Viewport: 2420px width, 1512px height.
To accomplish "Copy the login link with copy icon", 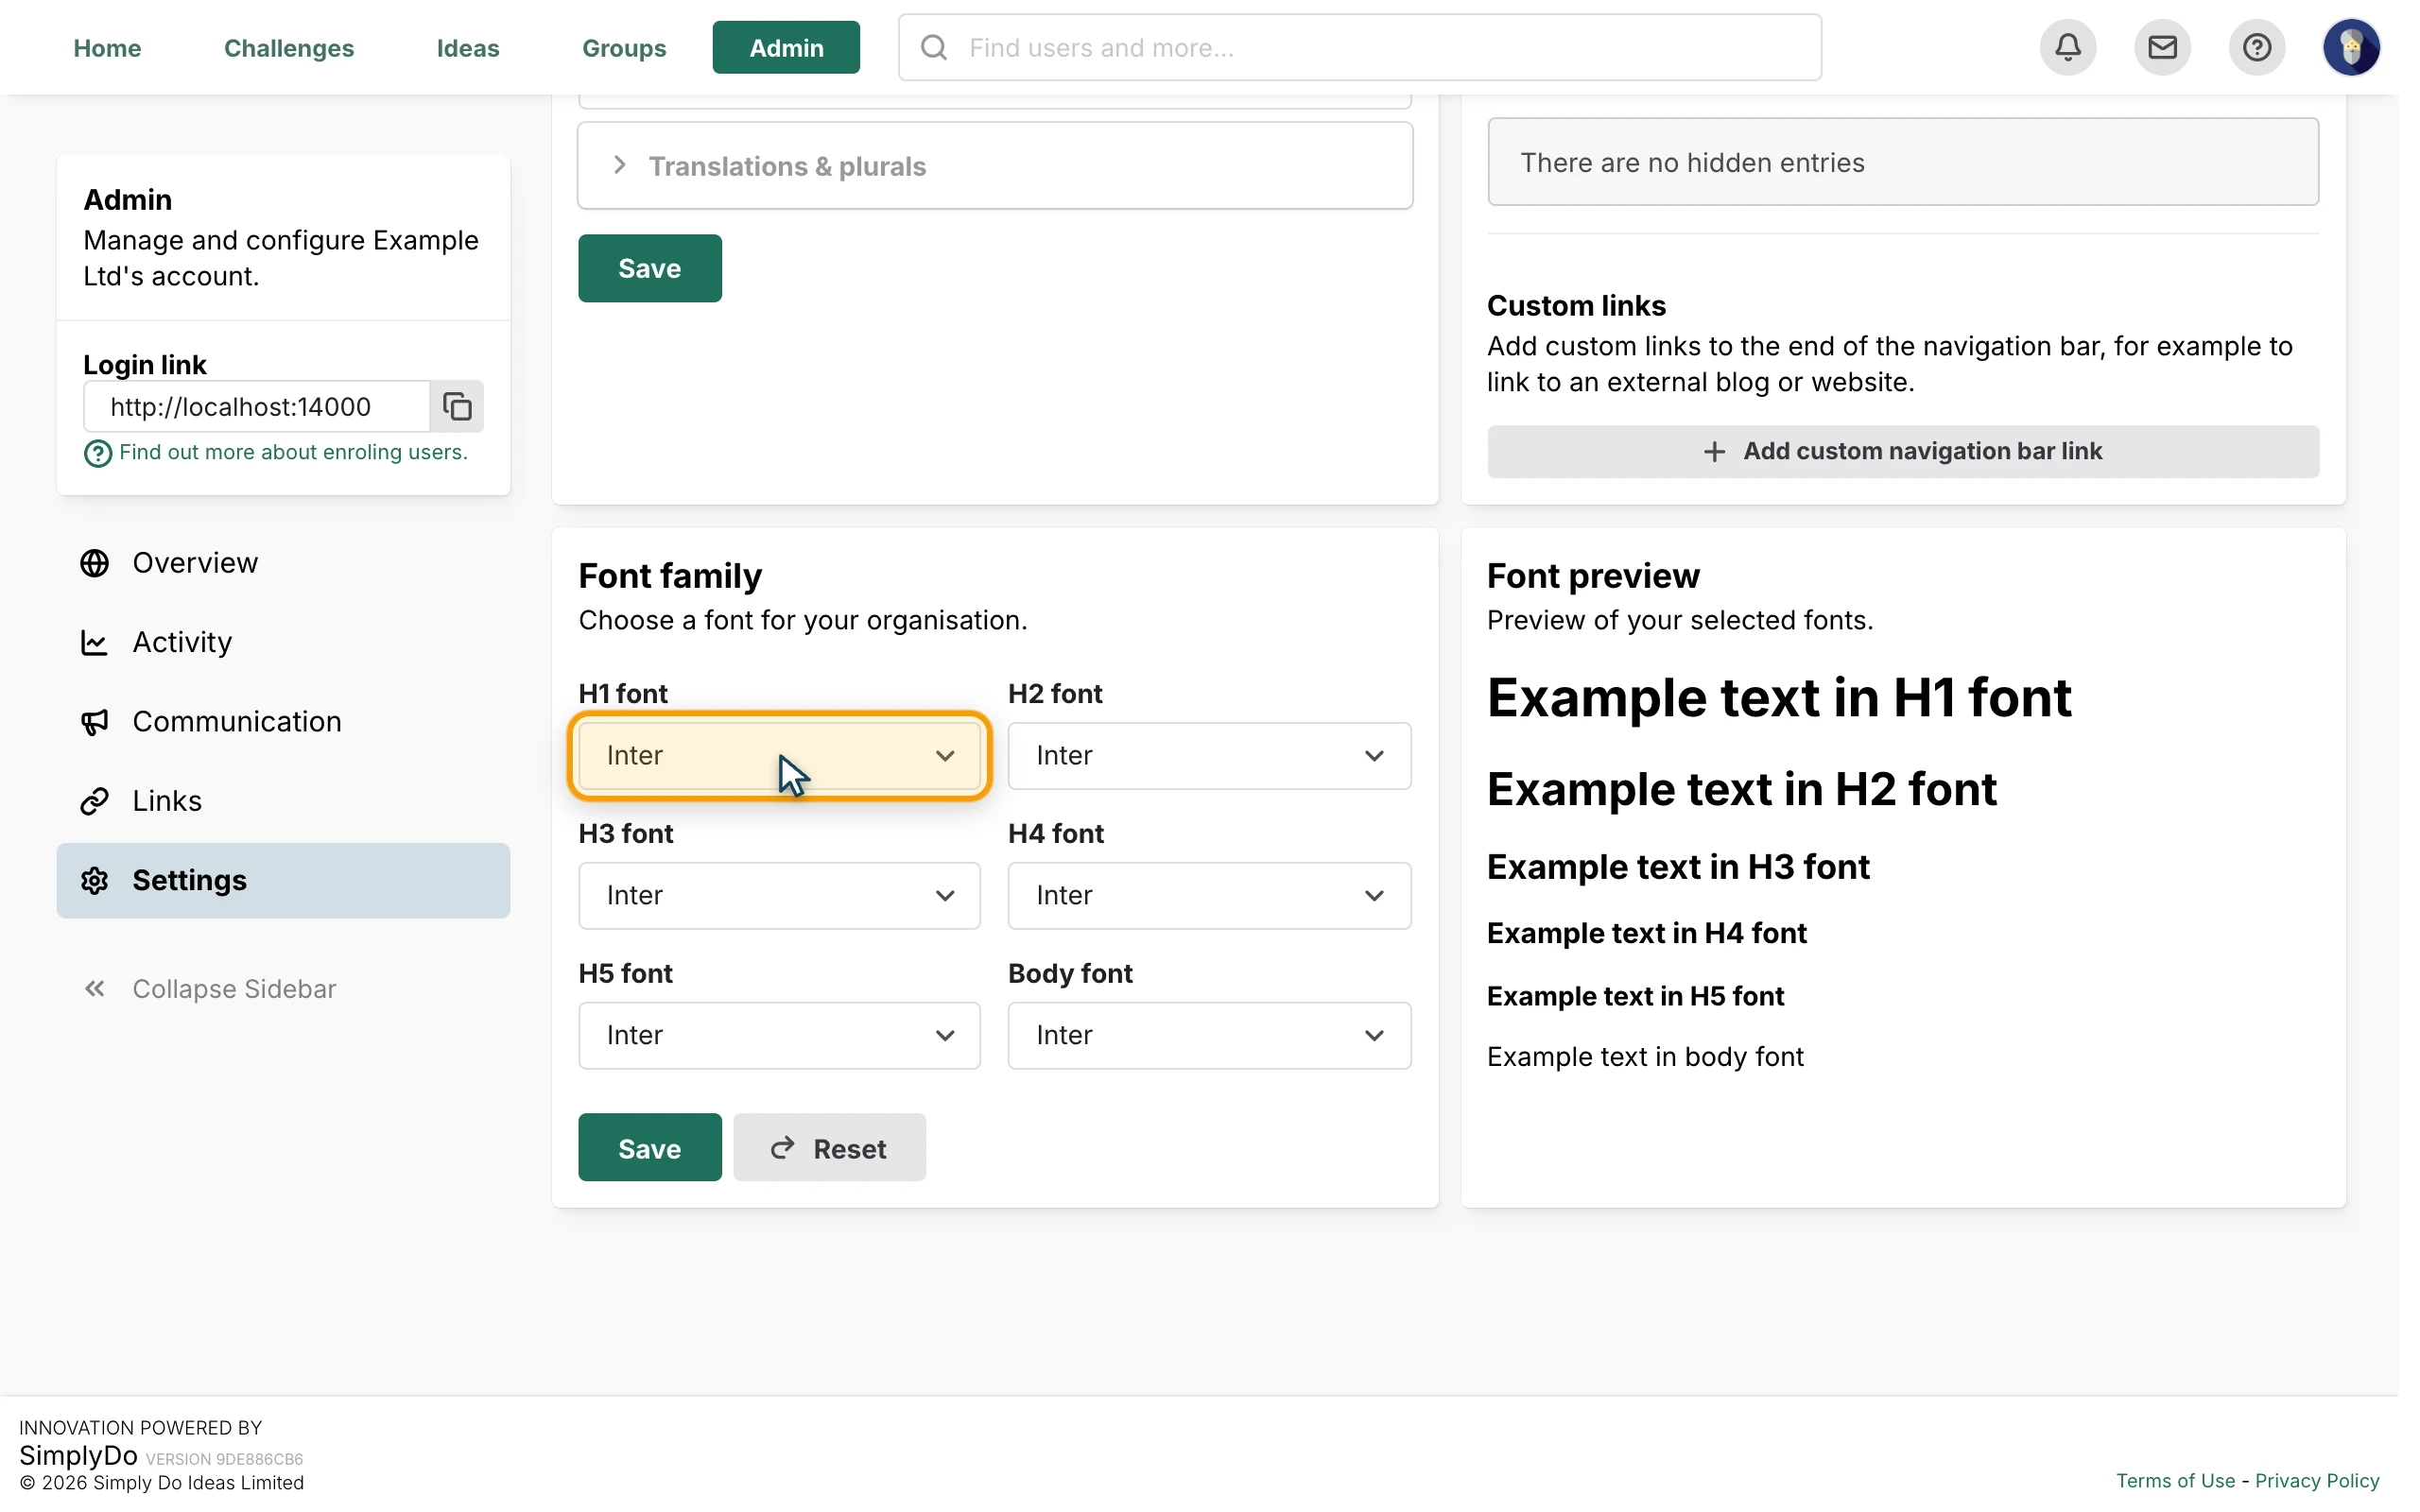I will pyautogui.click(x=457, y=406).
